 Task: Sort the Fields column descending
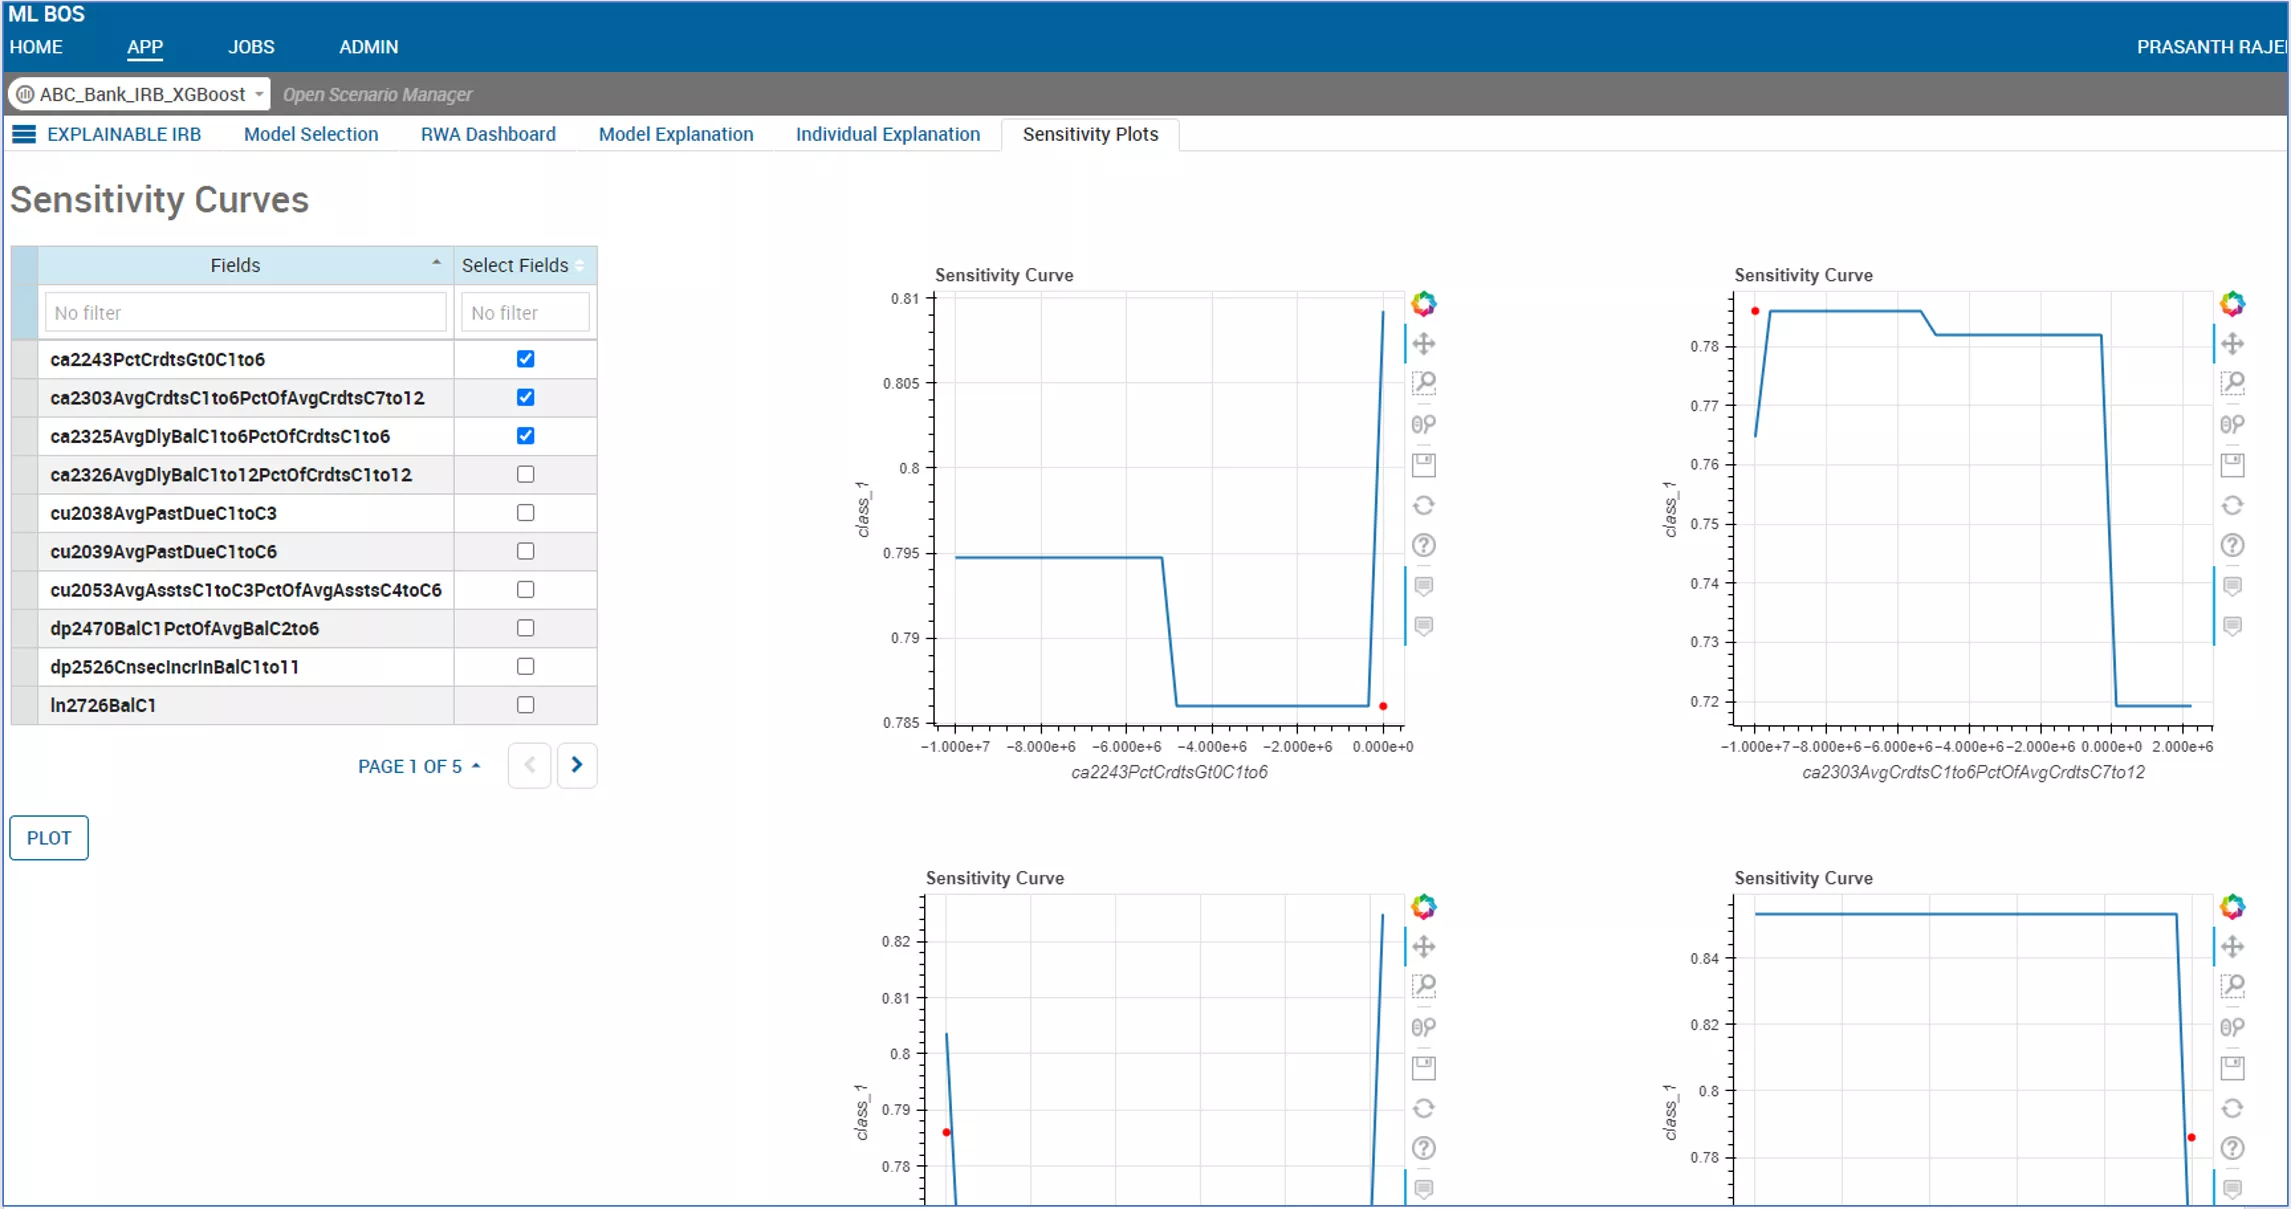(435, 262)
